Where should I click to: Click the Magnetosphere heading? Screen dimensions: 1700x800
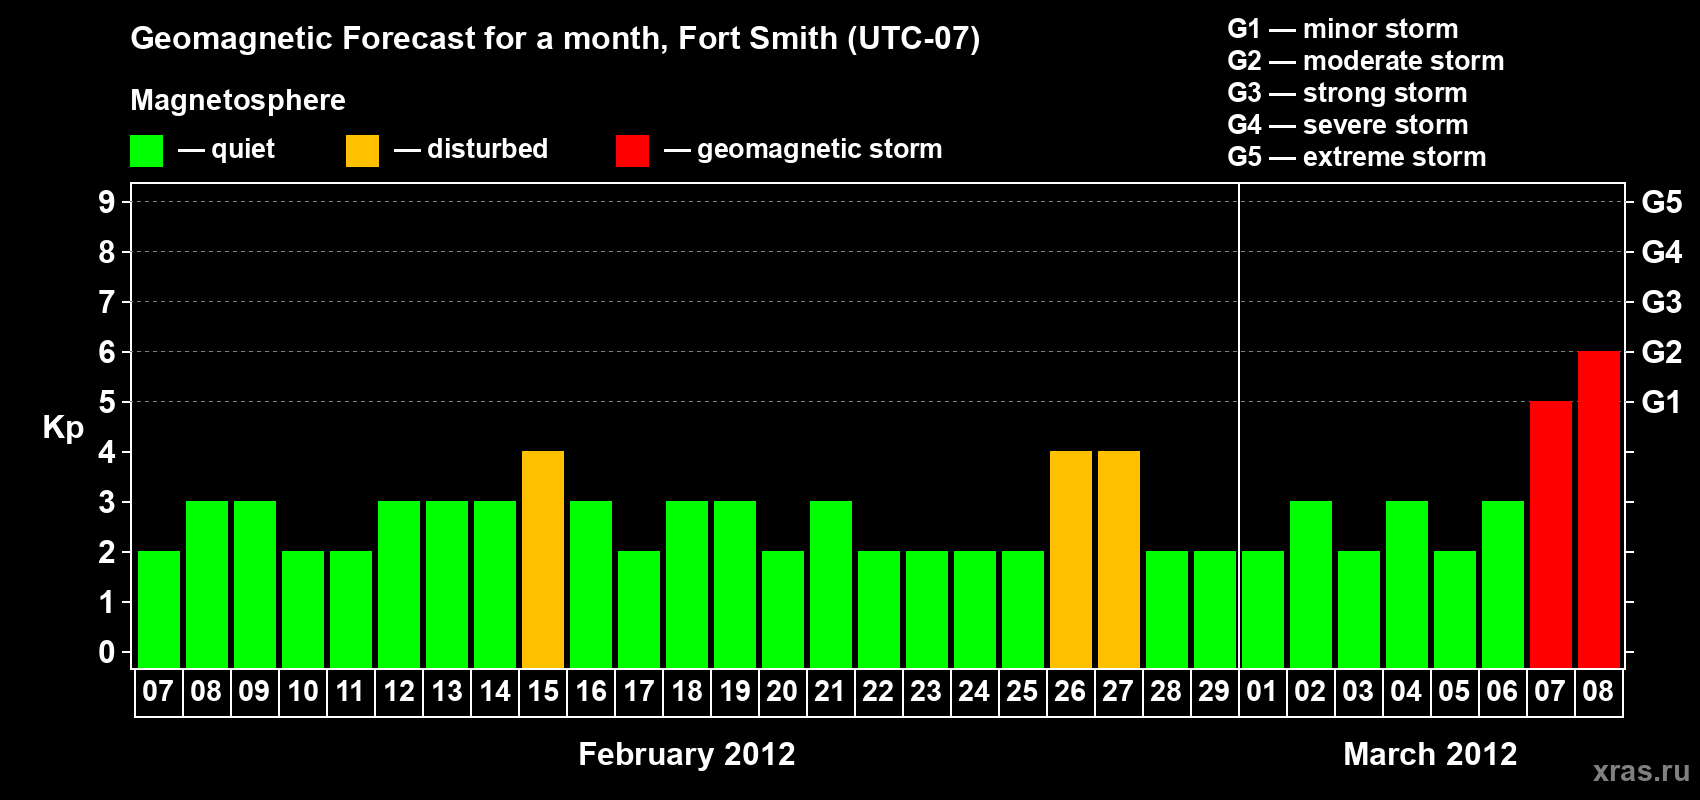238,100
